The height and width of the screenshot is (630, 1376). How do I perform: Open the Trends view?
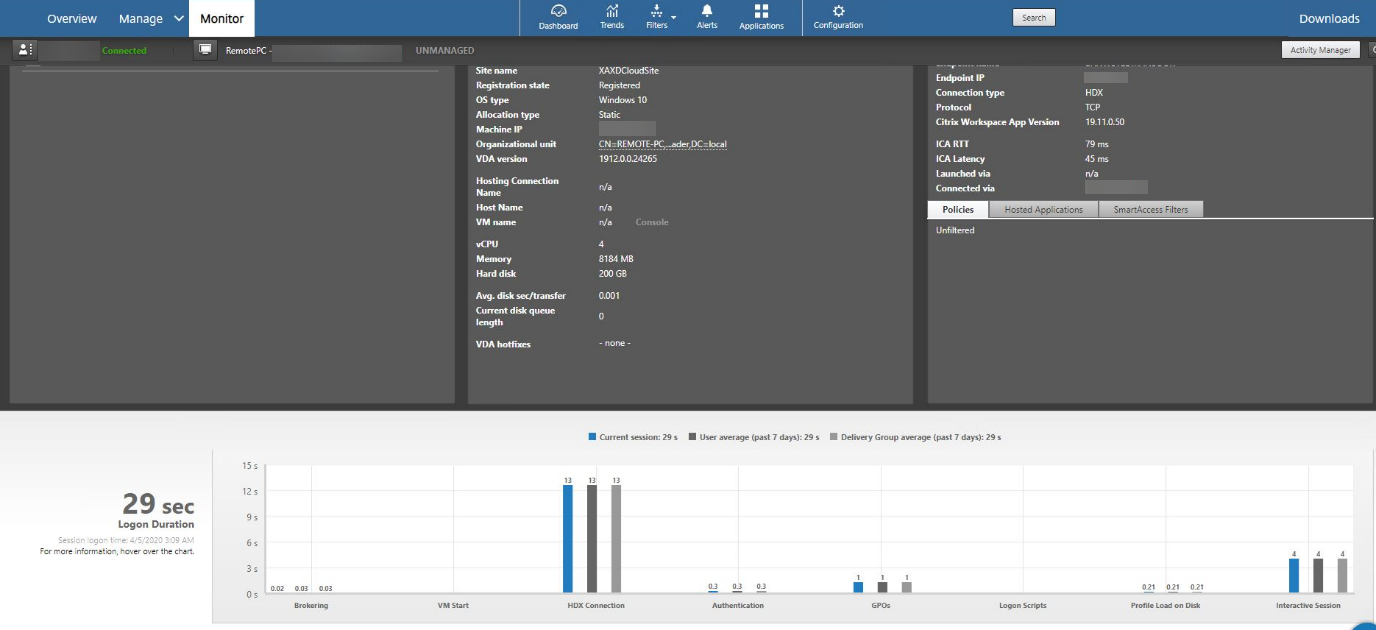click(x=612, y=17)
